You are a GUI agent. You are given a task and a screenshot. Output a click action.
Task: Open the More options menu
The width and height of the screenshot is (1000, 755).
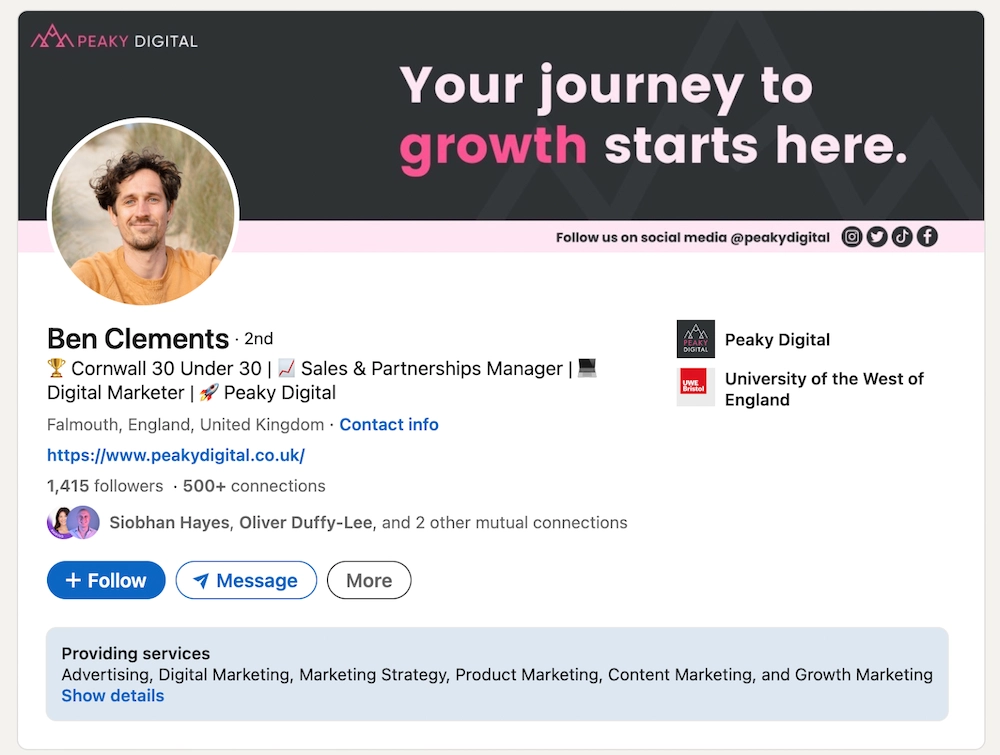(x=368, y=580)
